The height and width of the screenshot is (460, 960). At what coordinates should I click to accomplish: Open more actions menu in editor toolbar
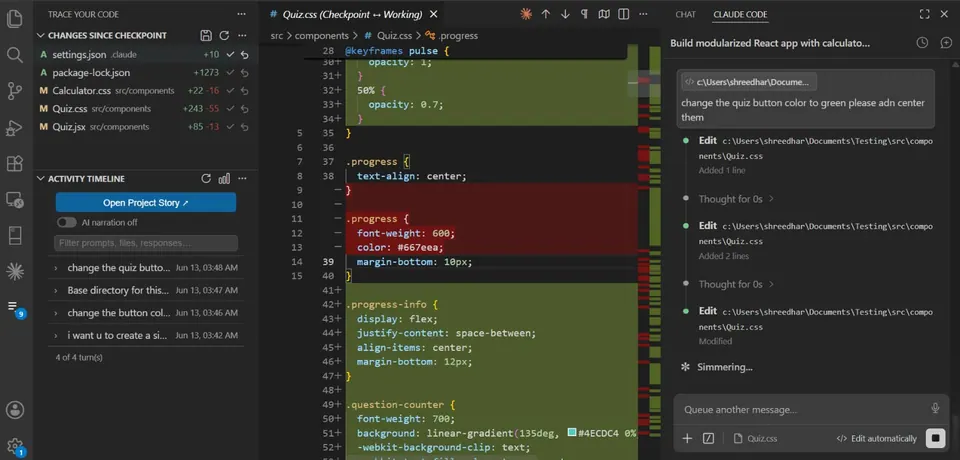click(x=643, y=14)
